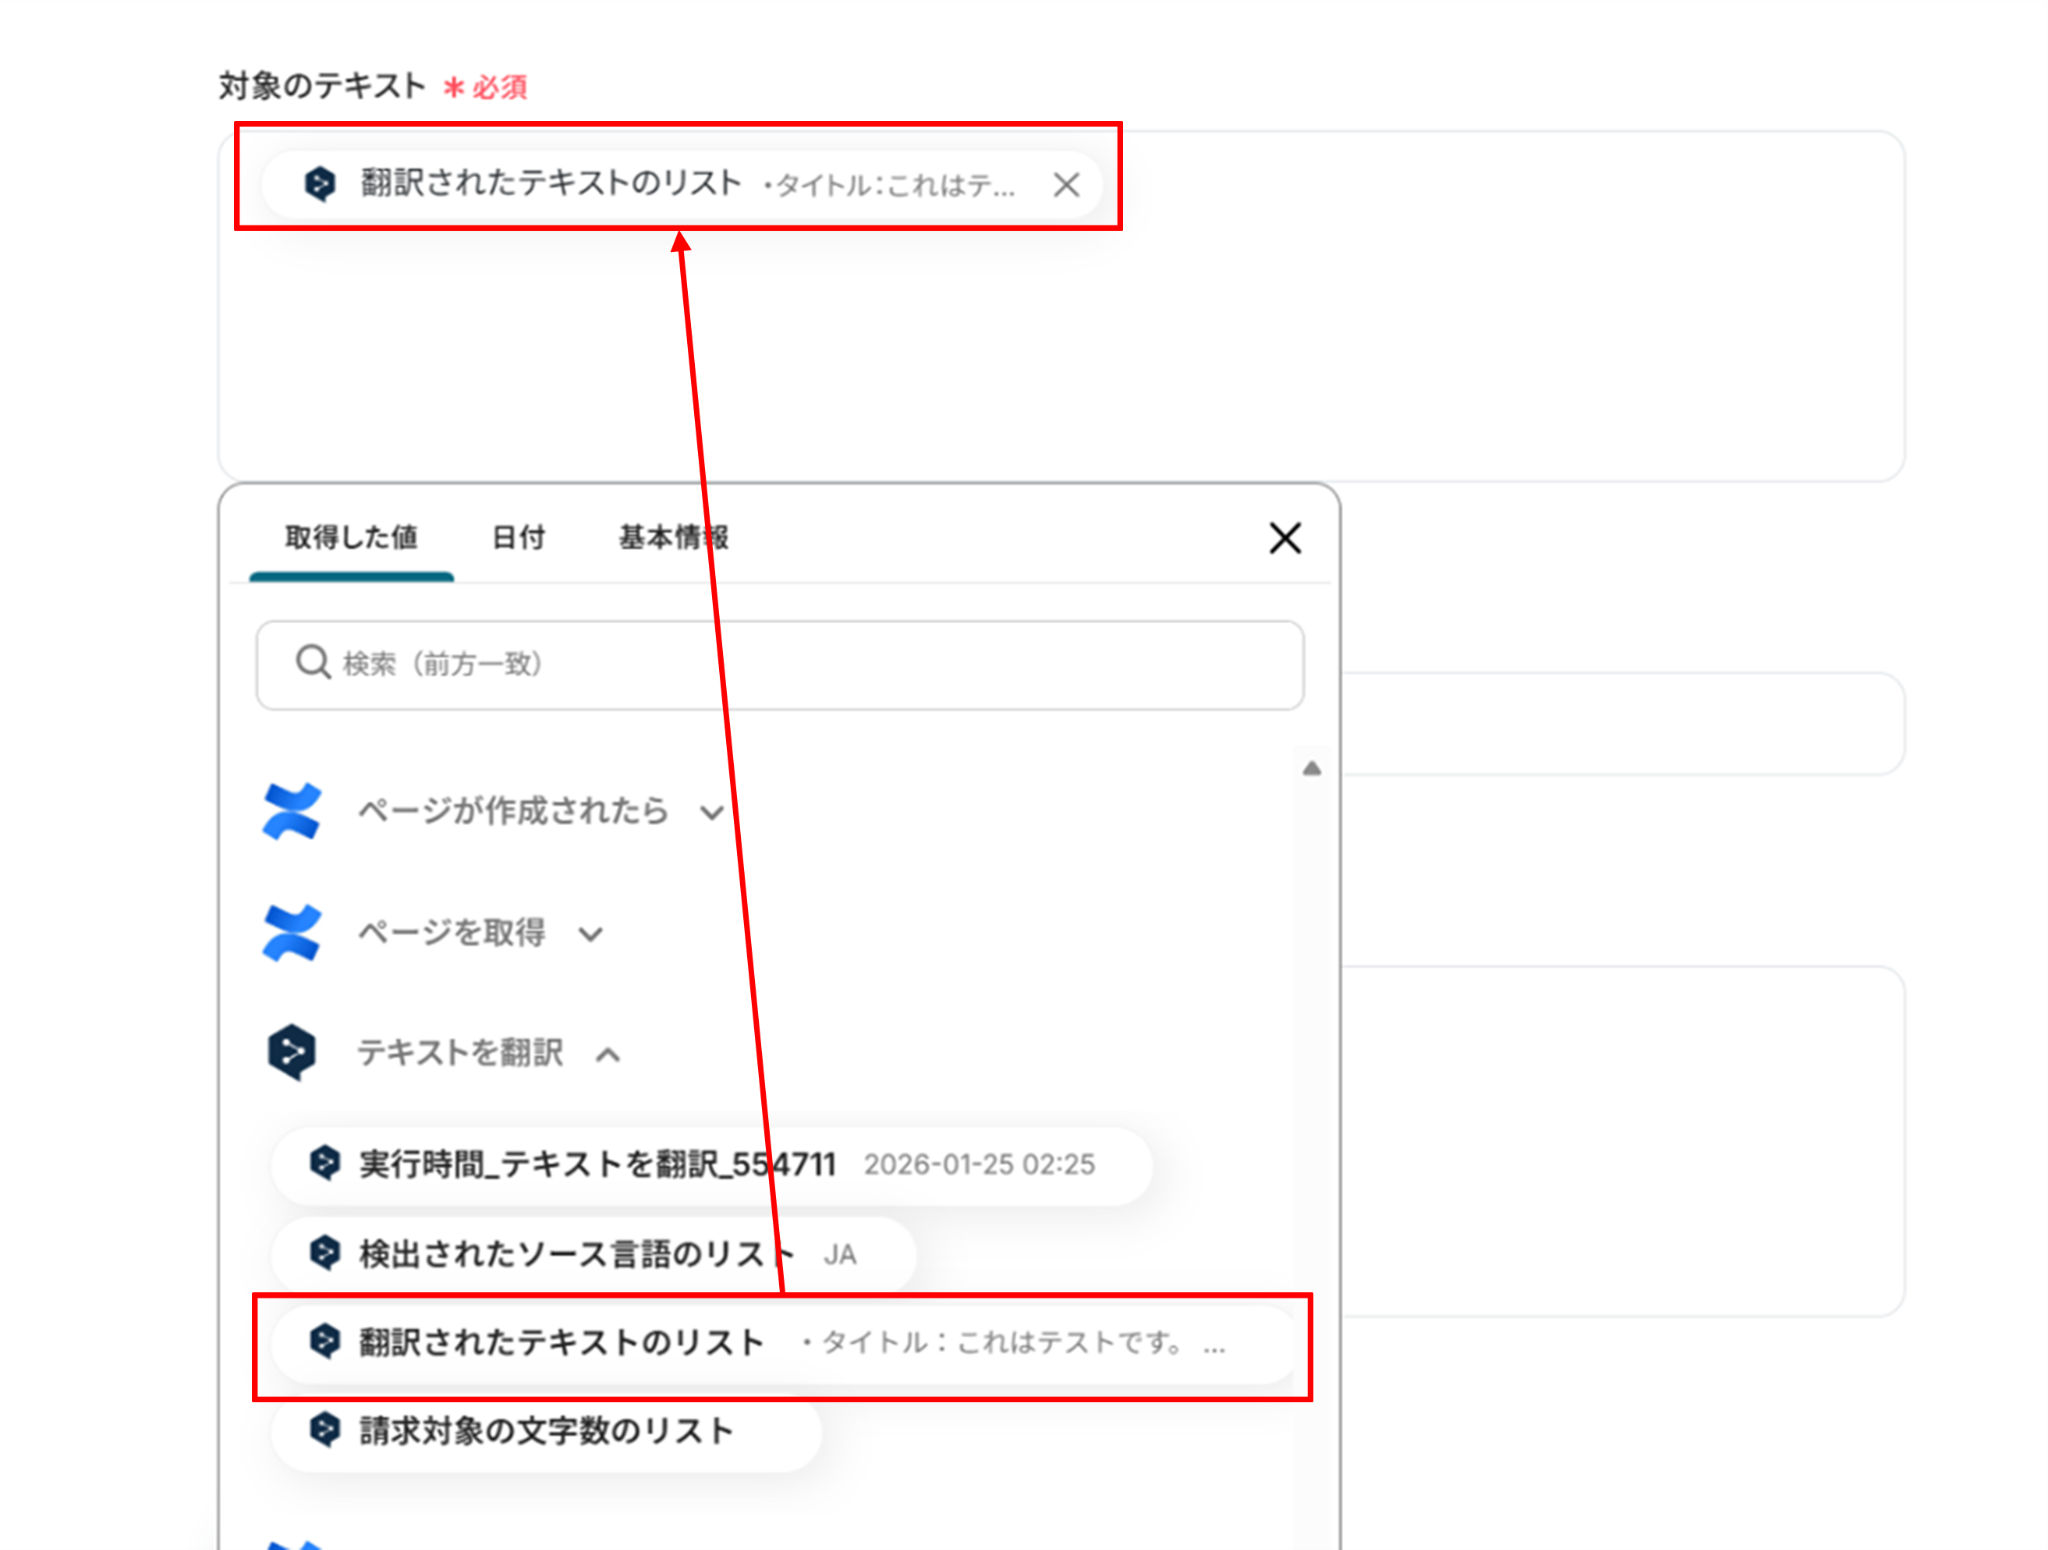2048x1550 pixels.
Task: Select the 取得した値 tab
Action: click(351, 538)
